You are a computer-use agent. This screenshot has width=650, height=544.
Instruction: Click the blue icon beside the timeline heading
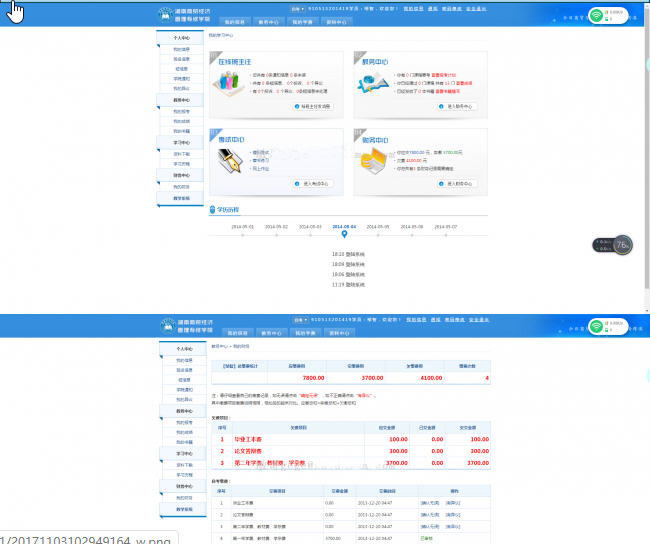coord(212,209)
